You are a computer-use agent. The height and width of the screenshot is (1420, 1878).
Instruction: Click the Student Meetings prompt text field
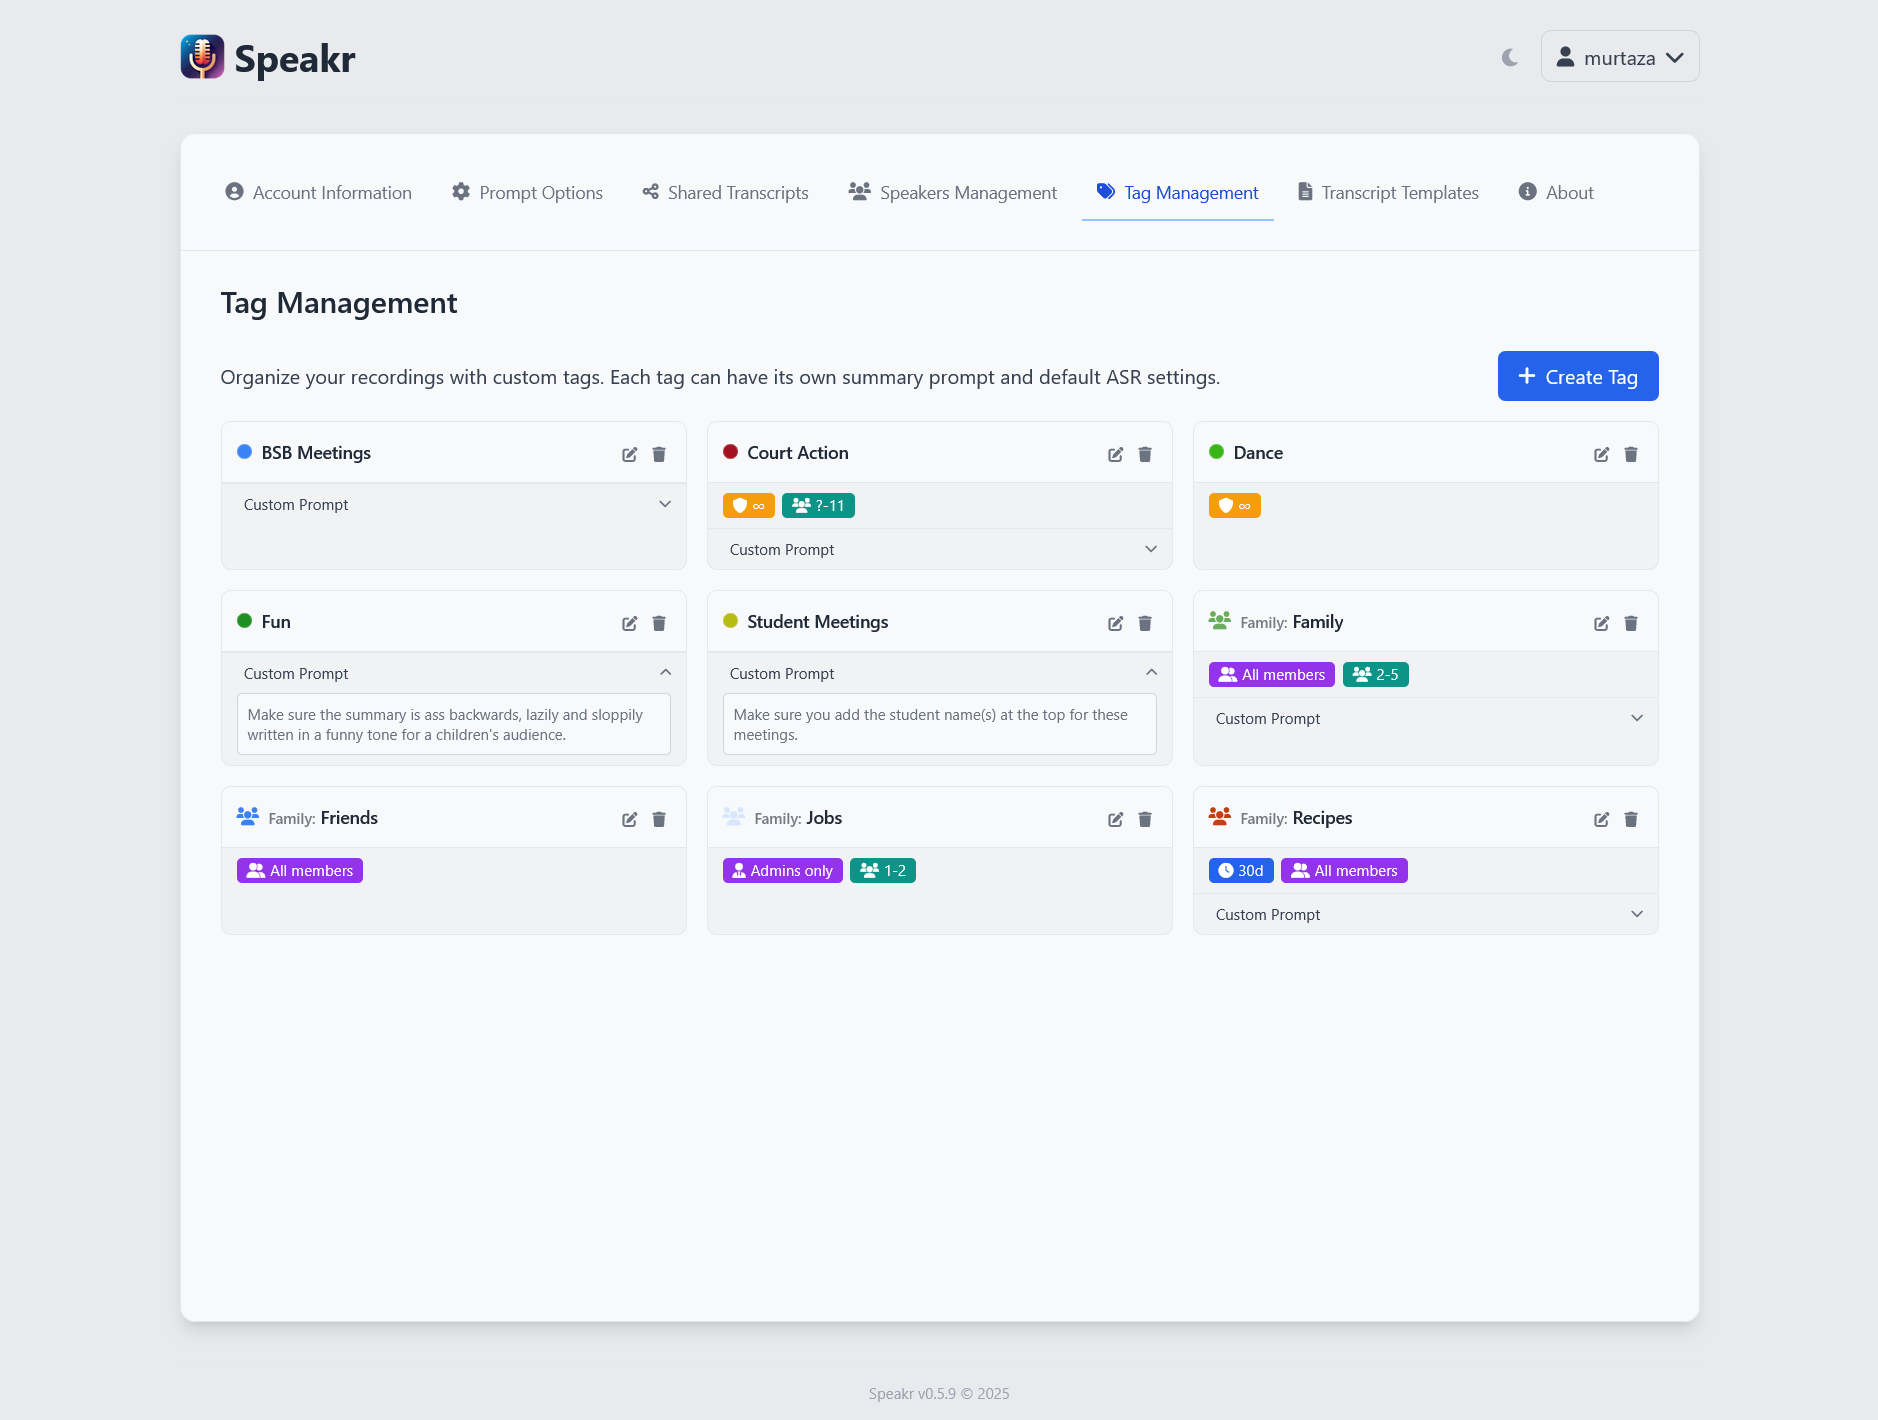938,724
